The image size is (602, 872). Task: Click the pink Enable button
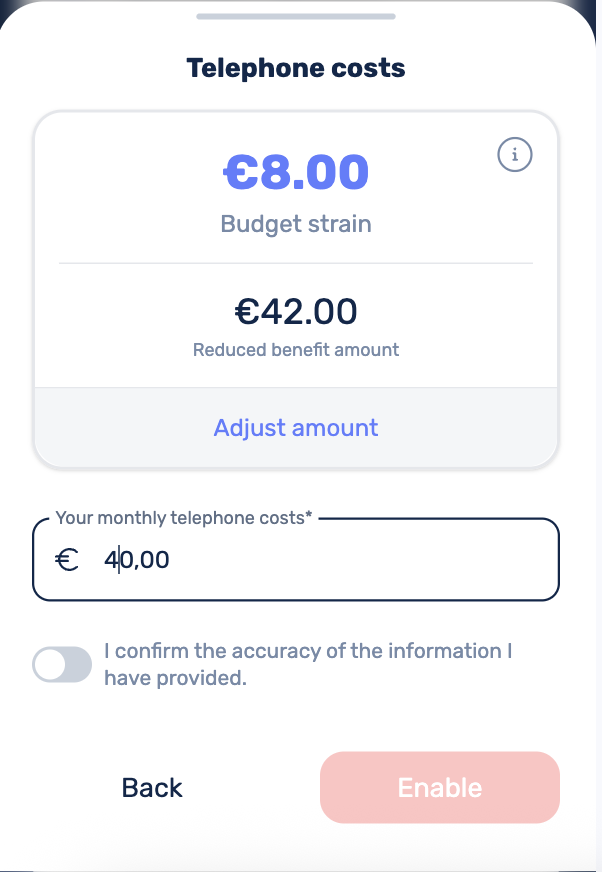[x=440, y=787]
